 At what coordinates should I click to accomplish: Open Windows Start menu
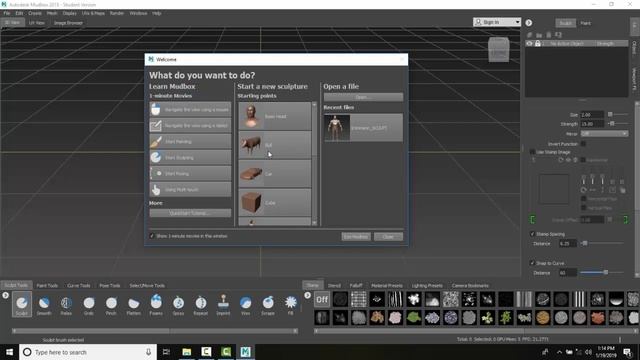pos(9,352)
